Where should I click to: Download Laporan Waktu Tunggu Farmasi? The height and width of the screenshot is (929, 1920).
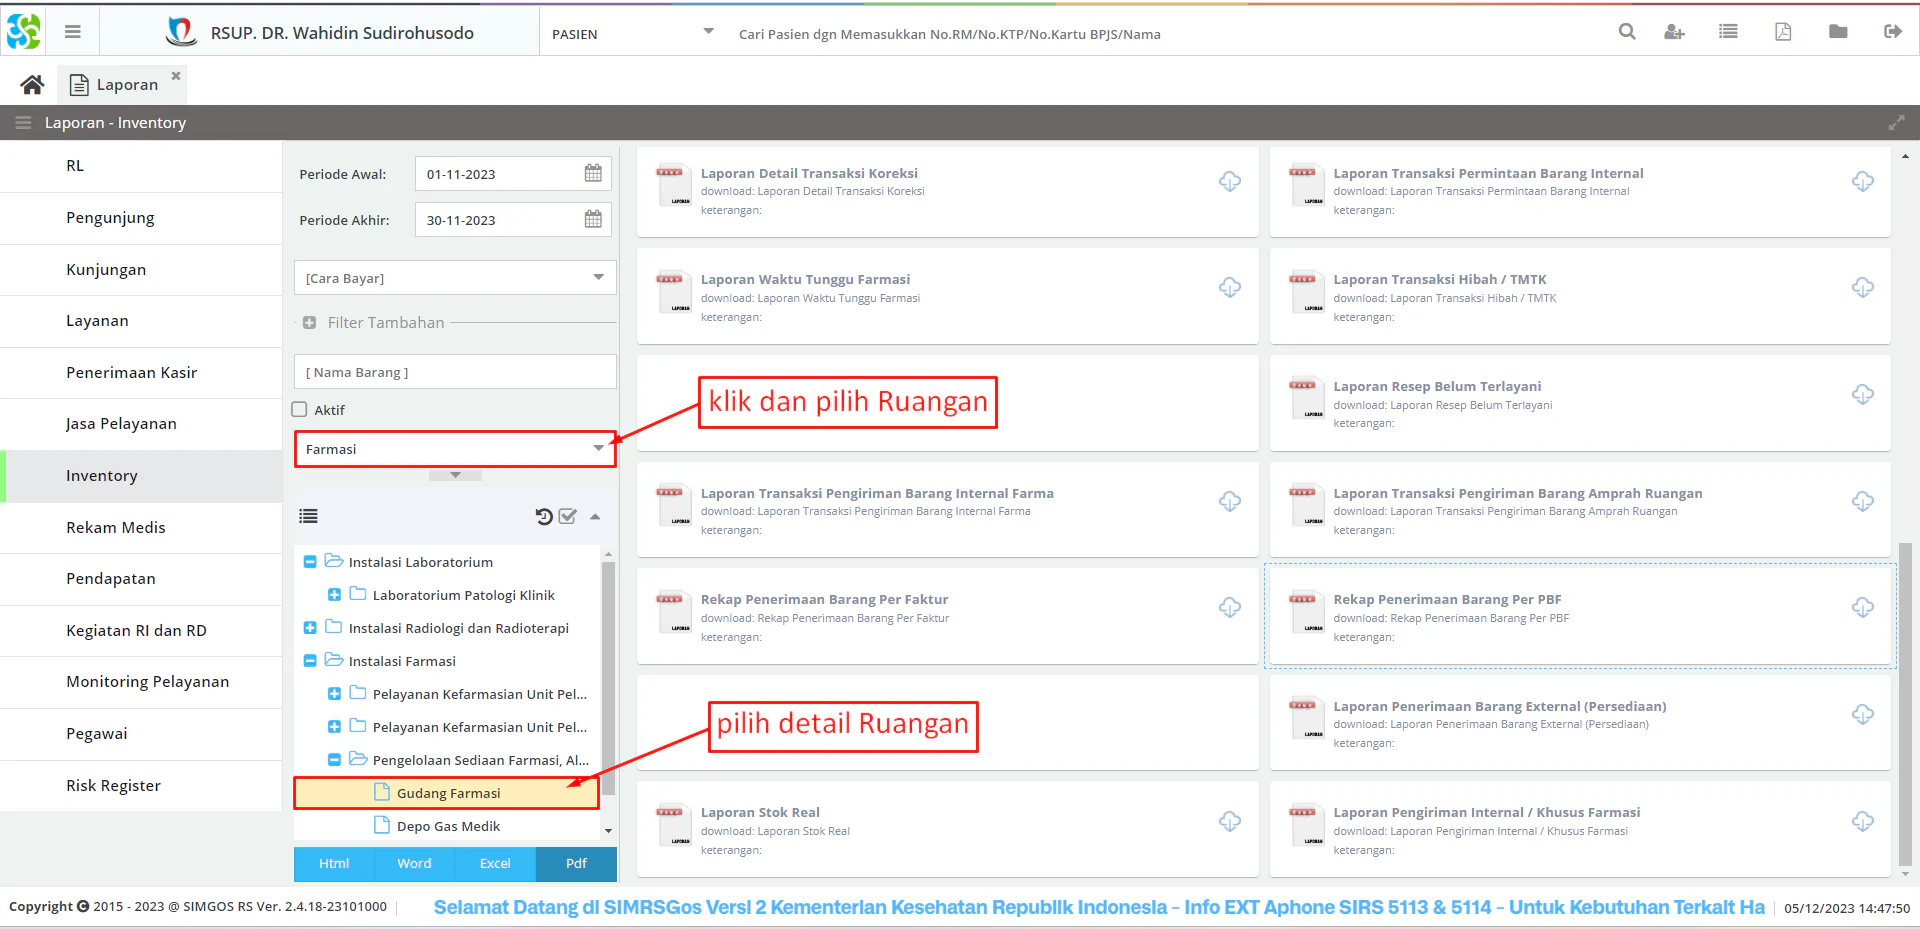(x=1230, y=287)
